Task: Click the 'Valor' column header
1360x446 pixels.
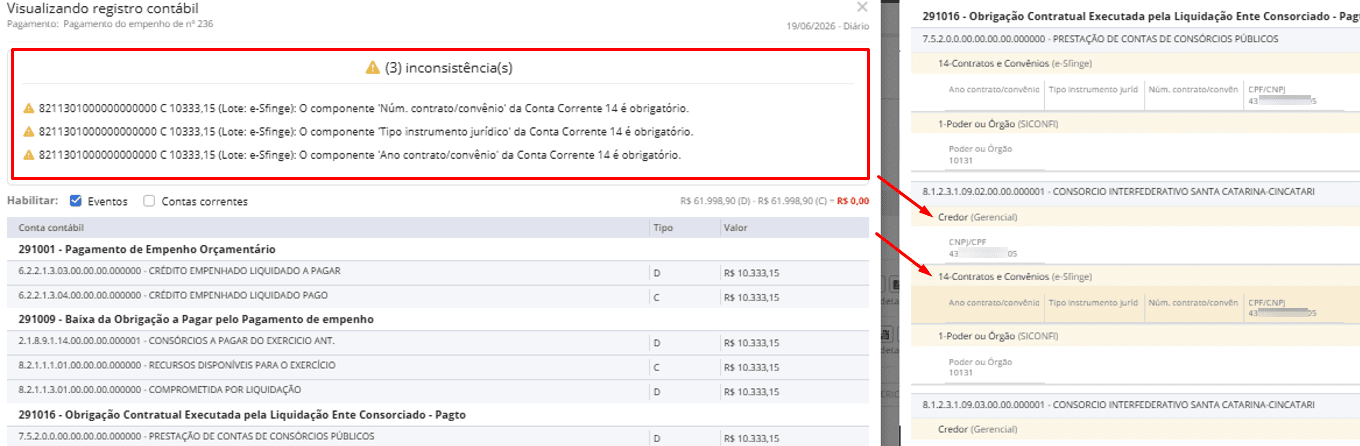Action: point(735,228)
